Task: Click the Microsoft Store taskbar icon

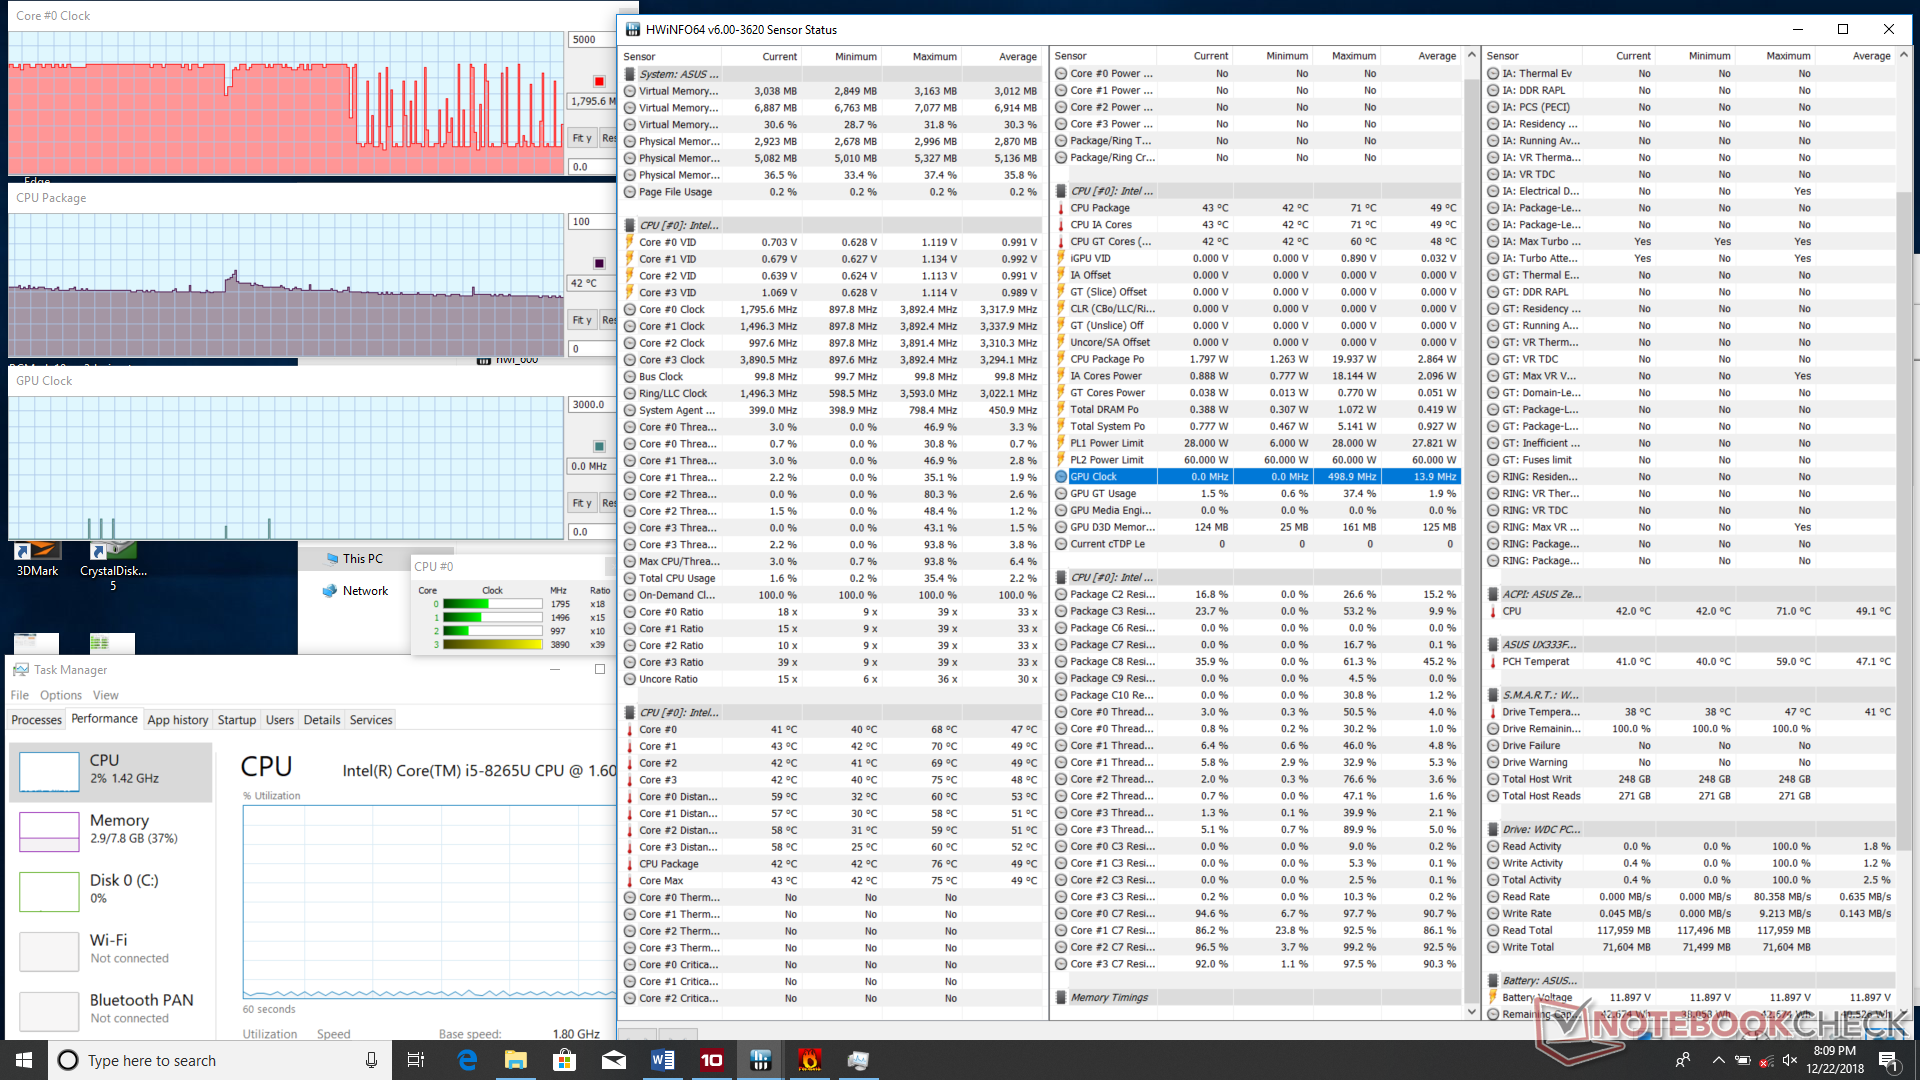Action: 565,1060
